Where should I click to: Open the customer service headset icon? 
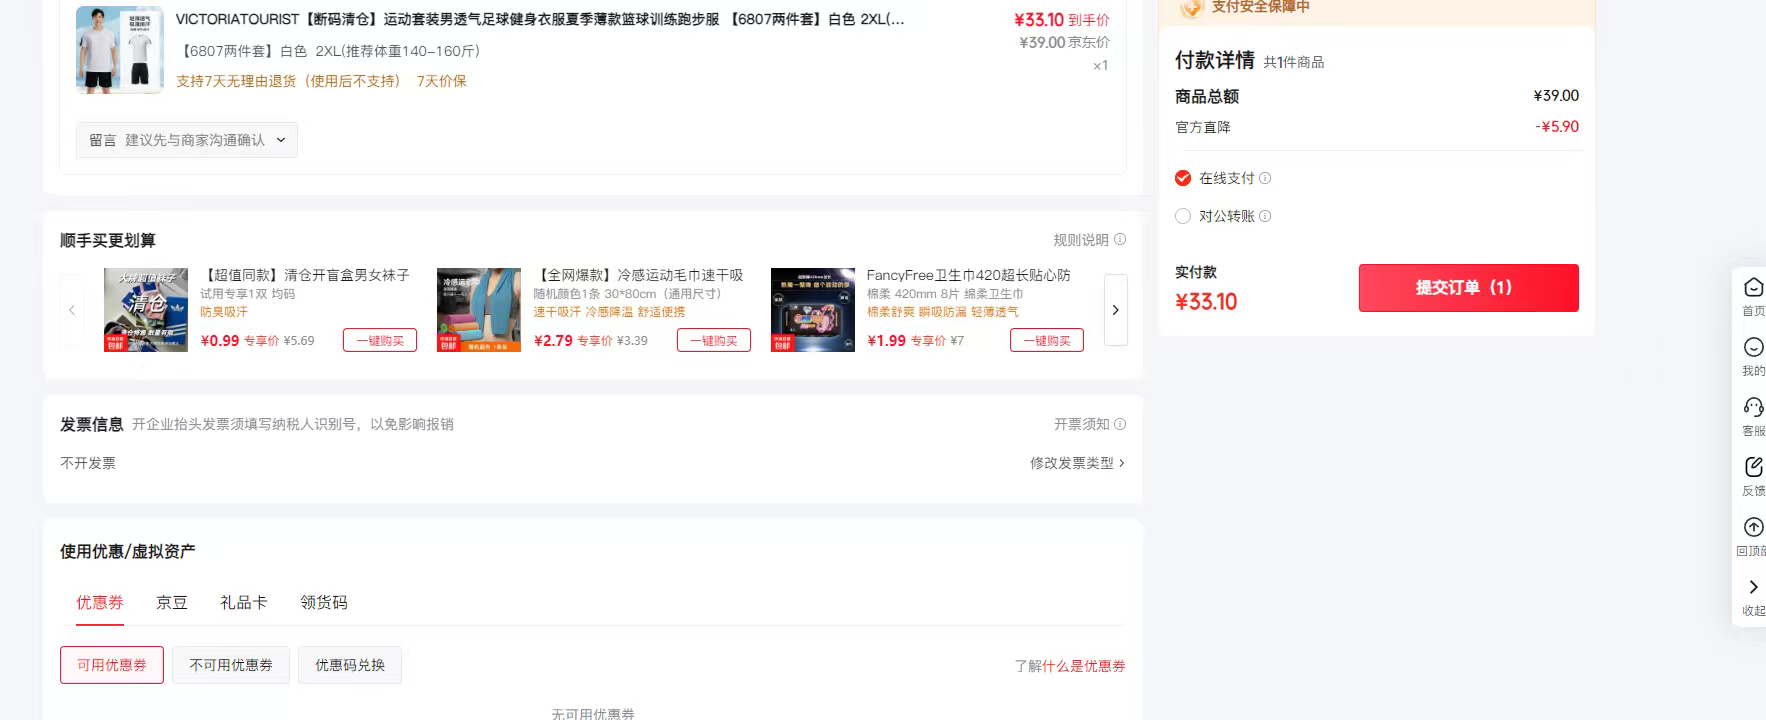(1753, 407)
